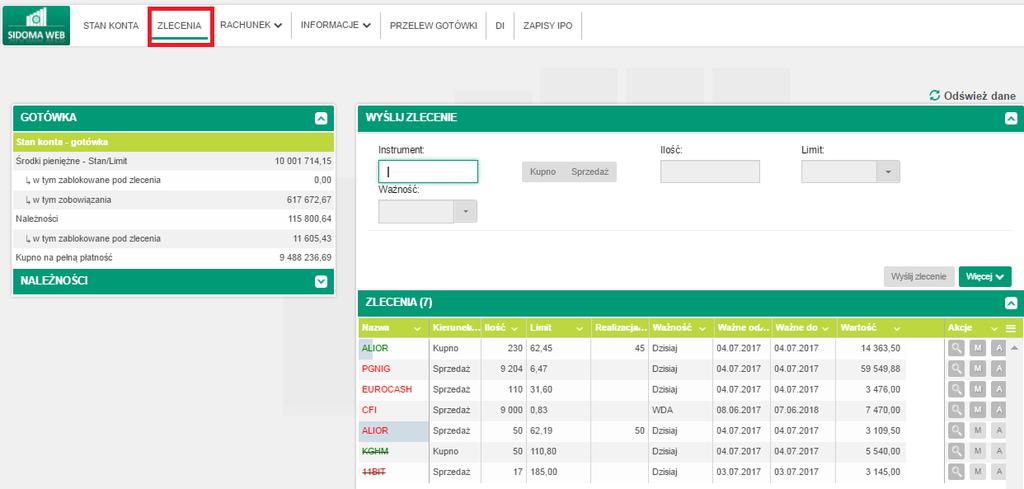This screenshot has width=1024, height=489.
Task: Click the Instrument input field
Action: point(428,172)
